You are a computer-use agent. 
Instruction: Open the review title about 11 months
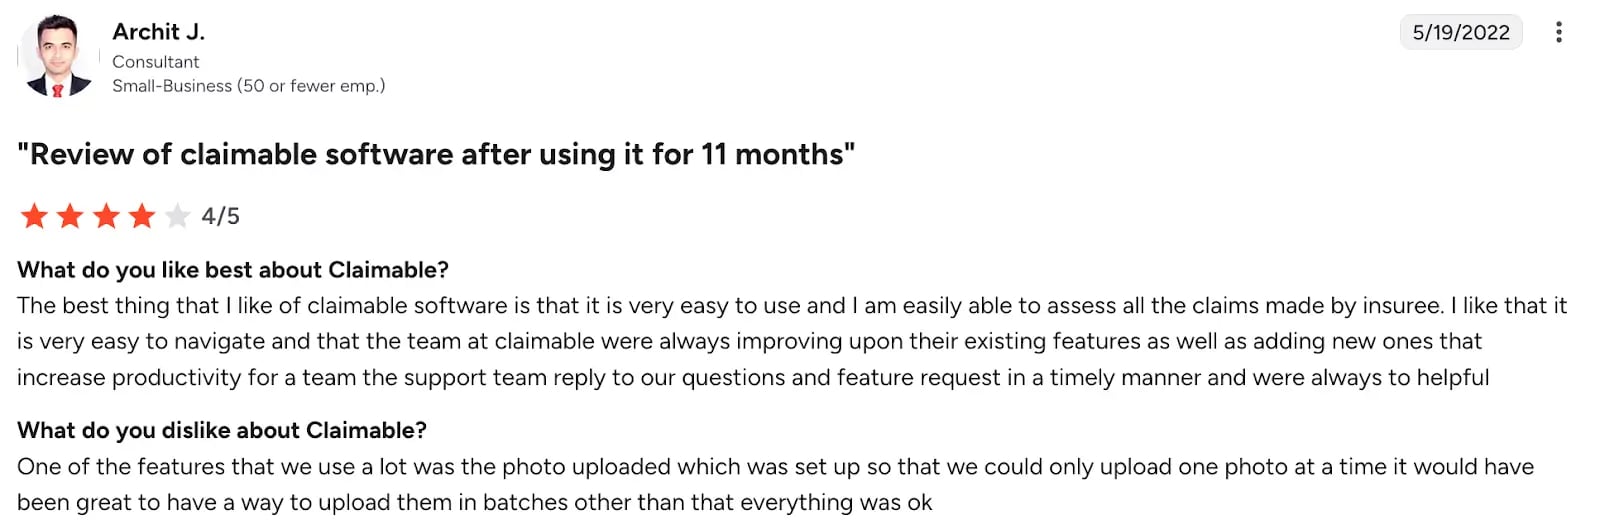436,154
